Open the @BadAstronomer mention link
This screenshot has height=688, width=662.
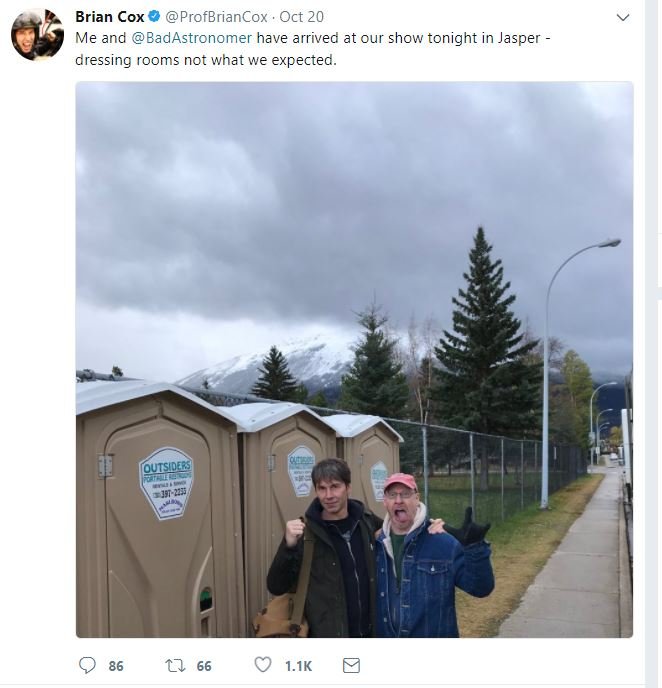(x=192, y=38)
